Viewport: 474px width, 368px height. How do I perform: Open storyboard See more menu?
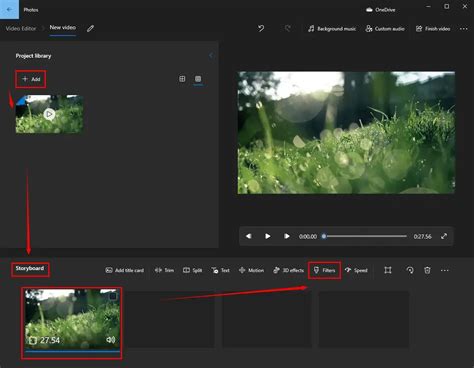(x=445, y=270)
